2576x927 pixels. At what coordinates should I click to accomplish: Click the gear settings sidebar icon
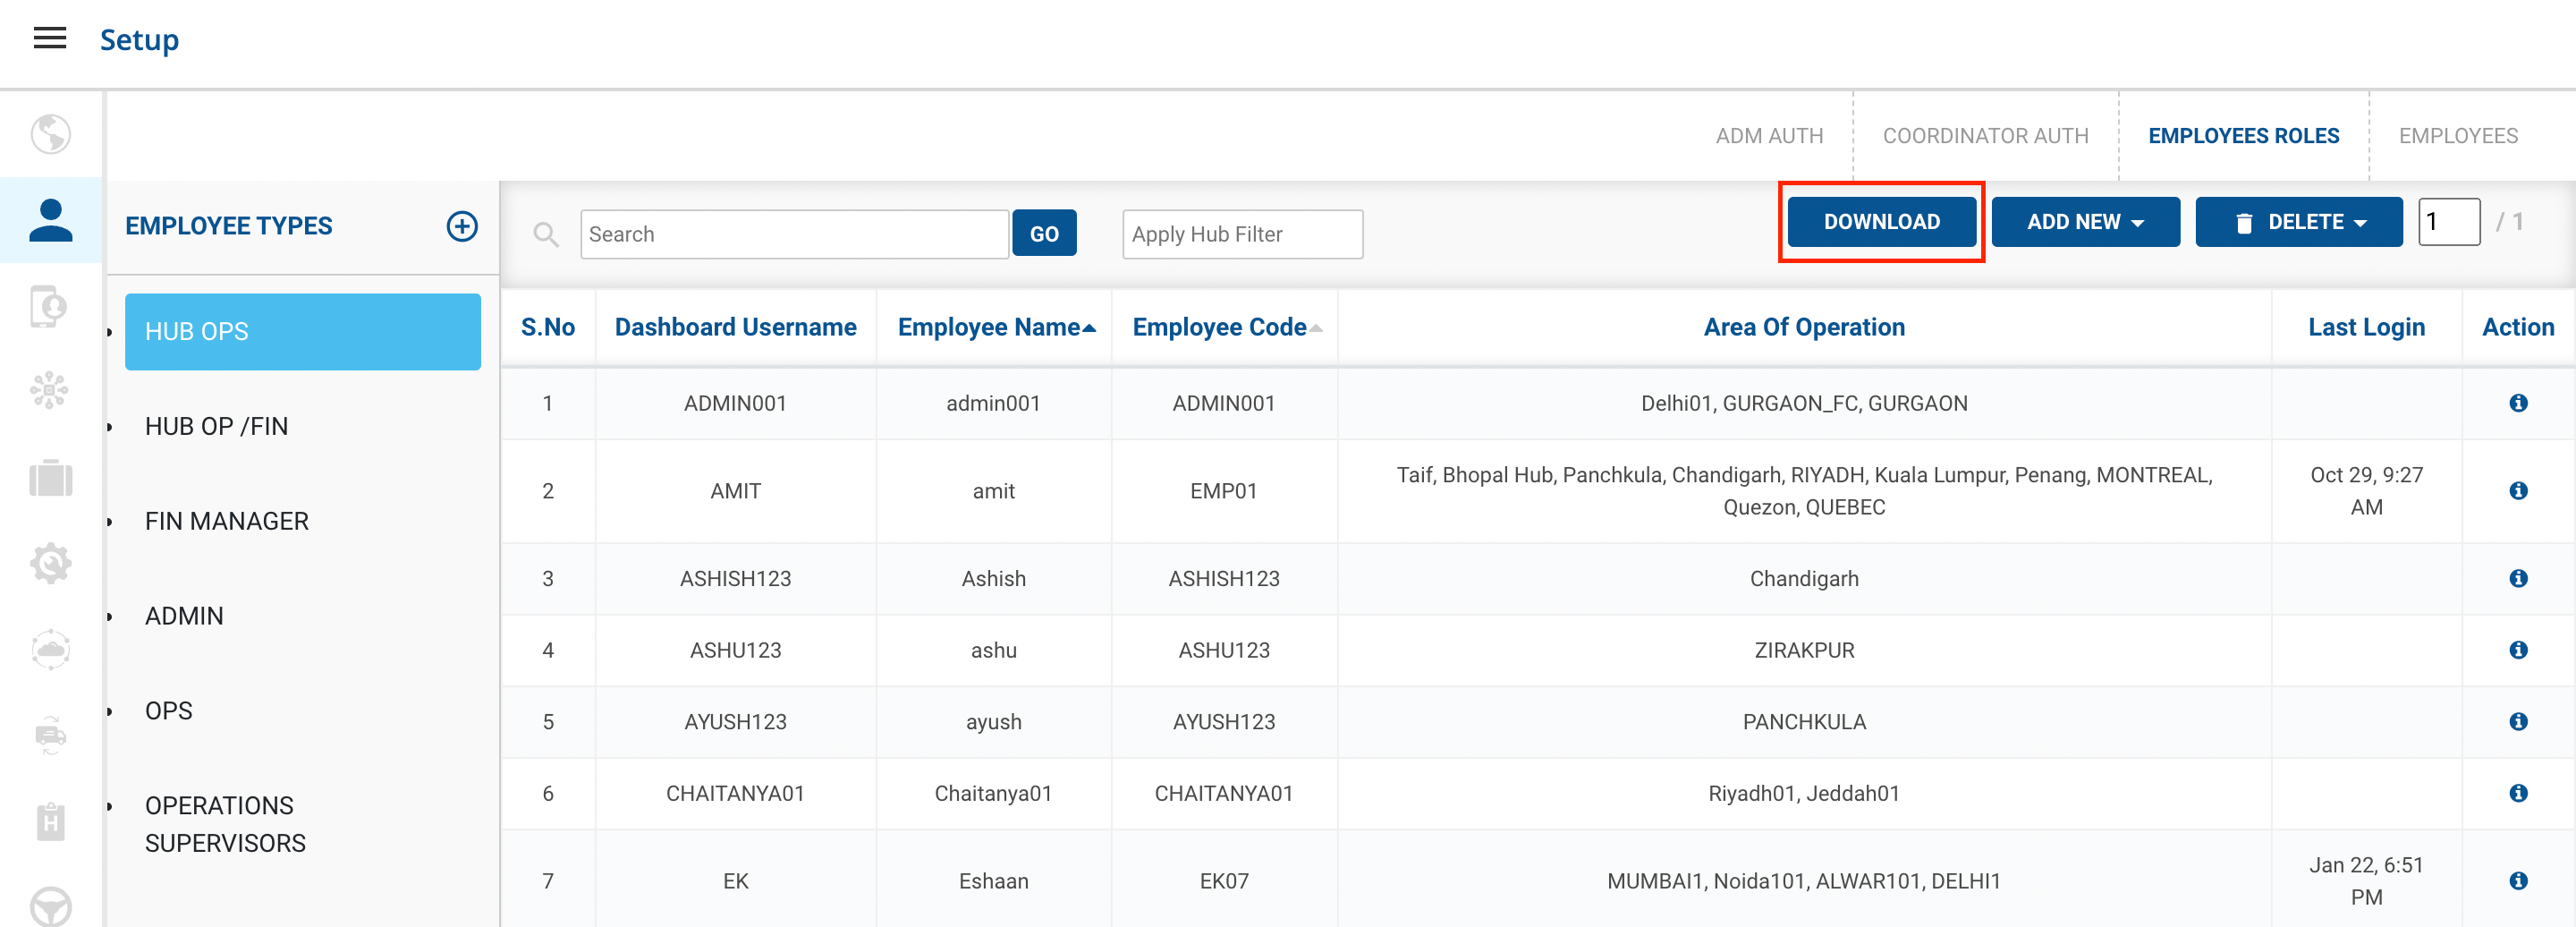(50, 564)
